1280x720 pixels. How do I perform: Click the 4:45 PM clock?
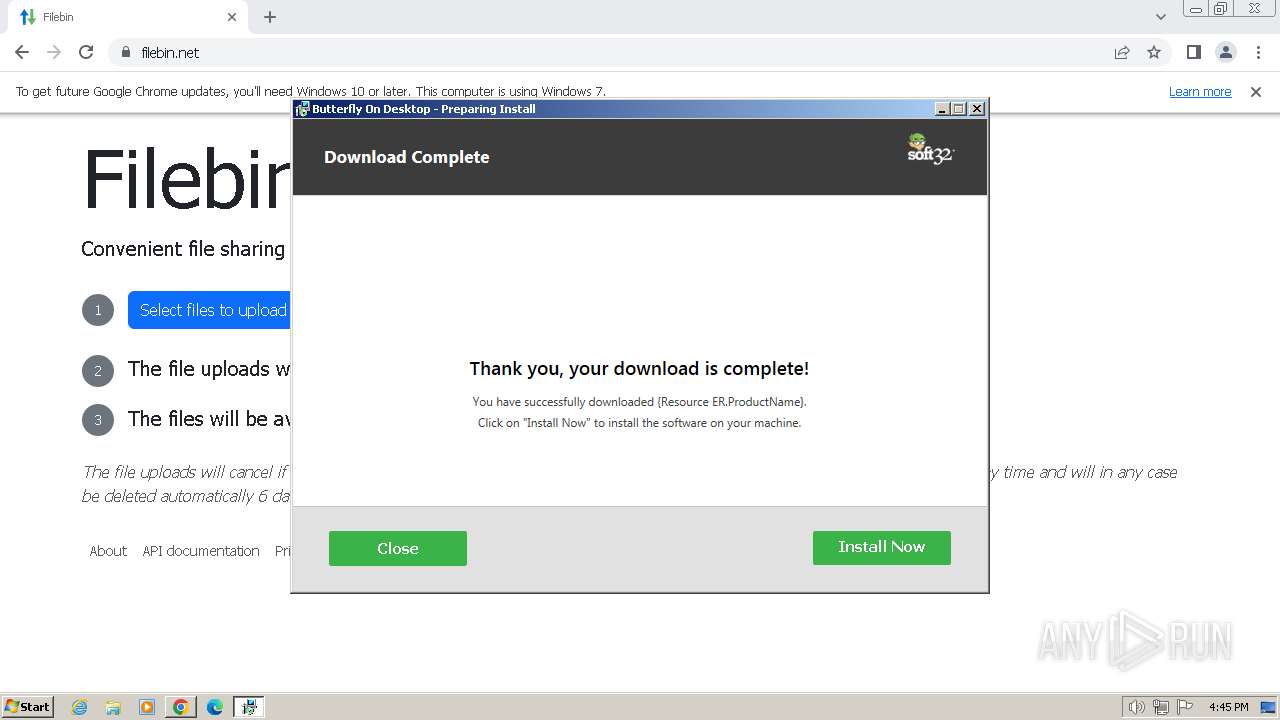tap(1229, 707)
